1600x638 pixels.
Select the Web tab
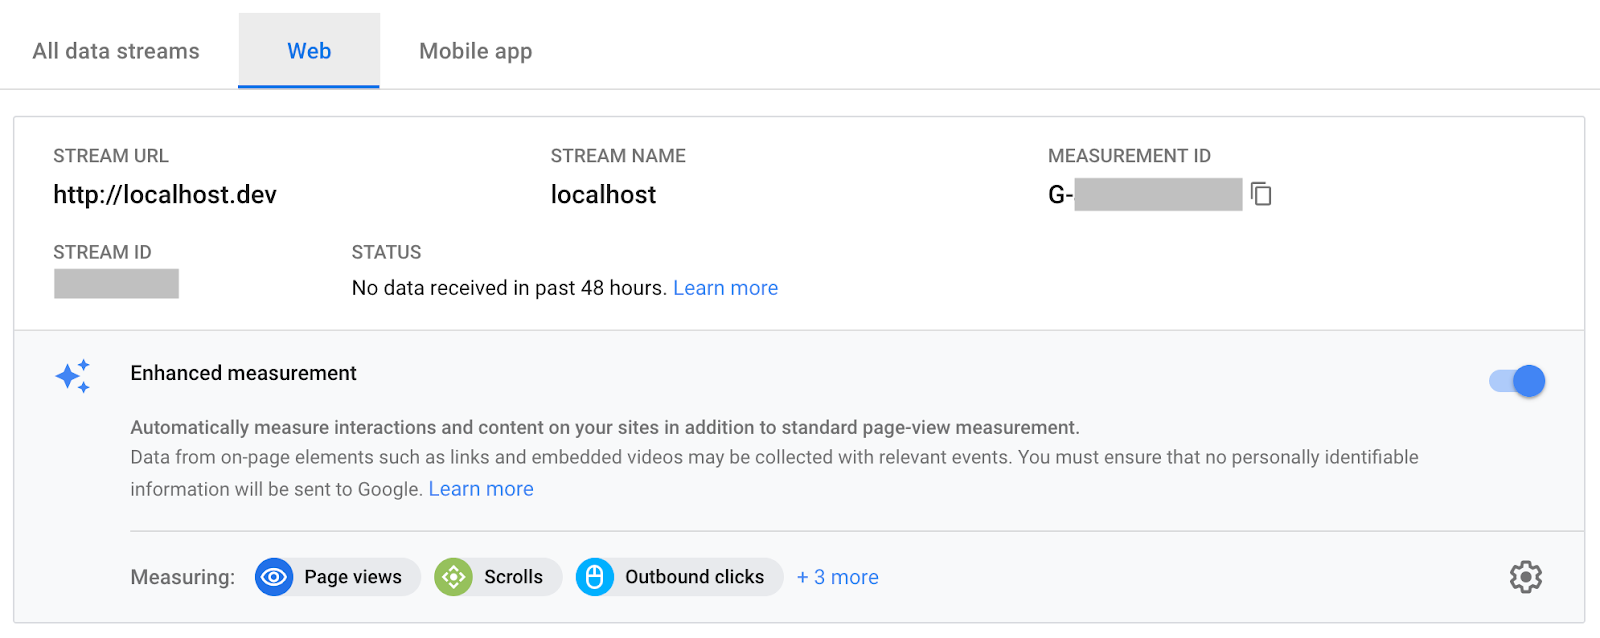point(309,51)
